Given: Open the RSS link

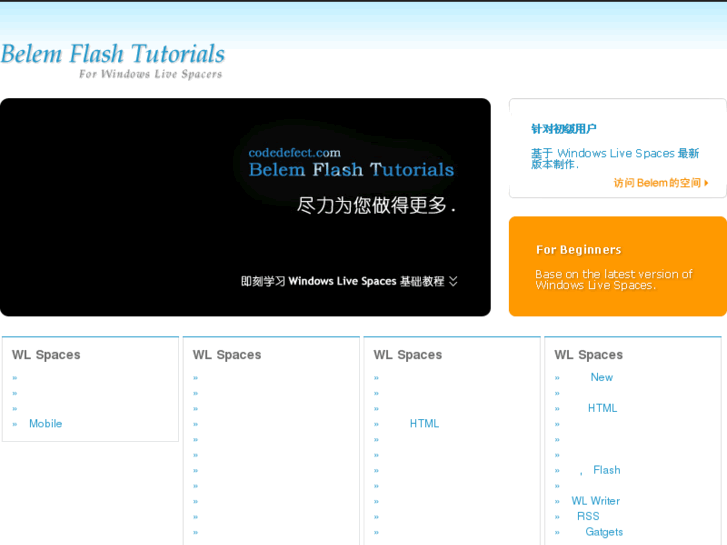Looking at the screenshot, I should [588, 516].
